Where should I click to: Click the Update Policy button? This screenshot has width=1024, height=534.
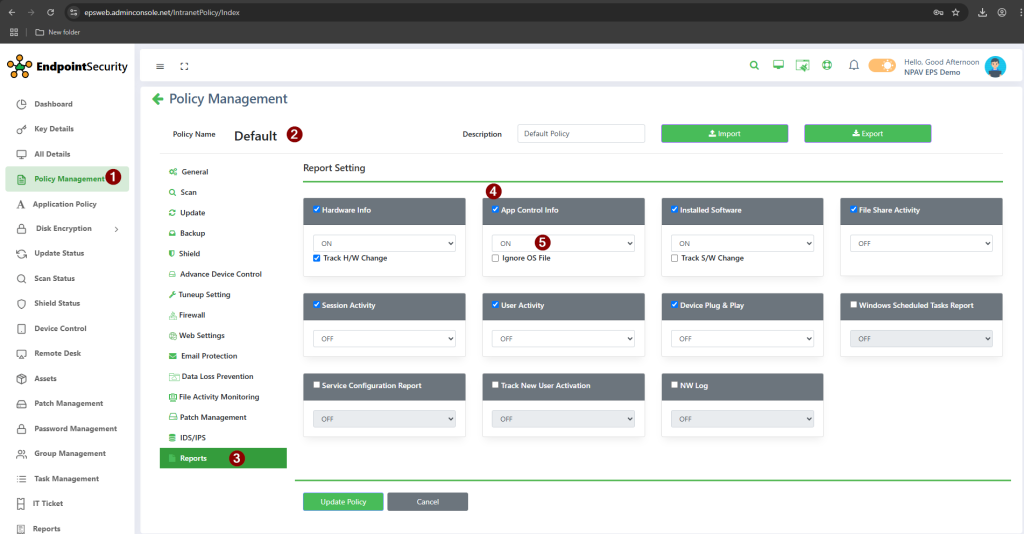[x=343, y=501]
